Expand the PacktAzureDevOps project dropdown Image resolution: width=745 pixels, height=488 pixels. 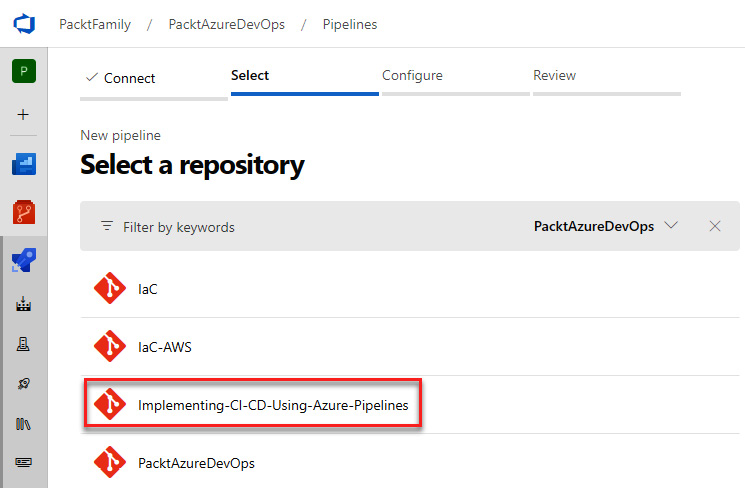[x=606, y=226]
